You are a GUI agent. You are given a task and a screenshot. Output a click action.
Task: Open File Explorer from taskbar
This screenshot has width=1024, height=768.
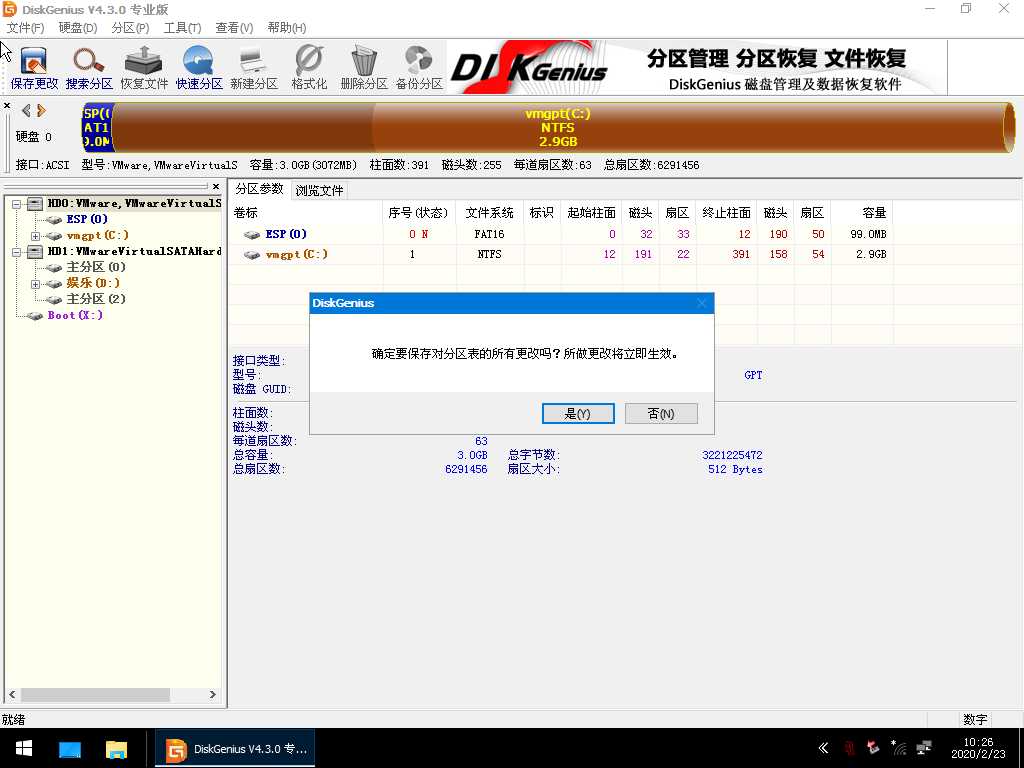116,748
